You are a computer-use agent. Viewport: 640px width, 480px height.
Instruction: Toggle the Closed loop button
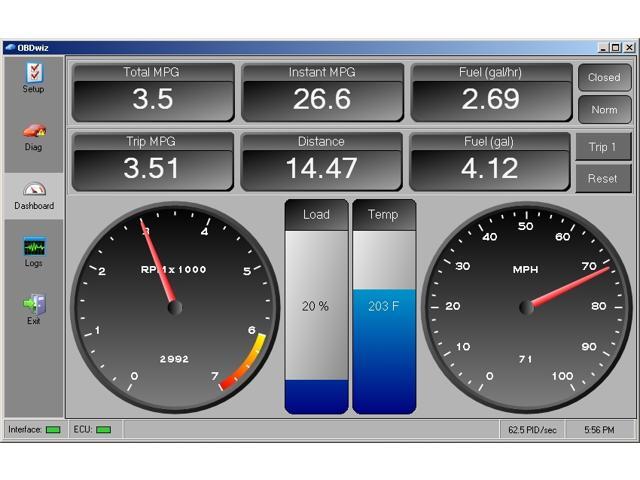click(603, 77)
